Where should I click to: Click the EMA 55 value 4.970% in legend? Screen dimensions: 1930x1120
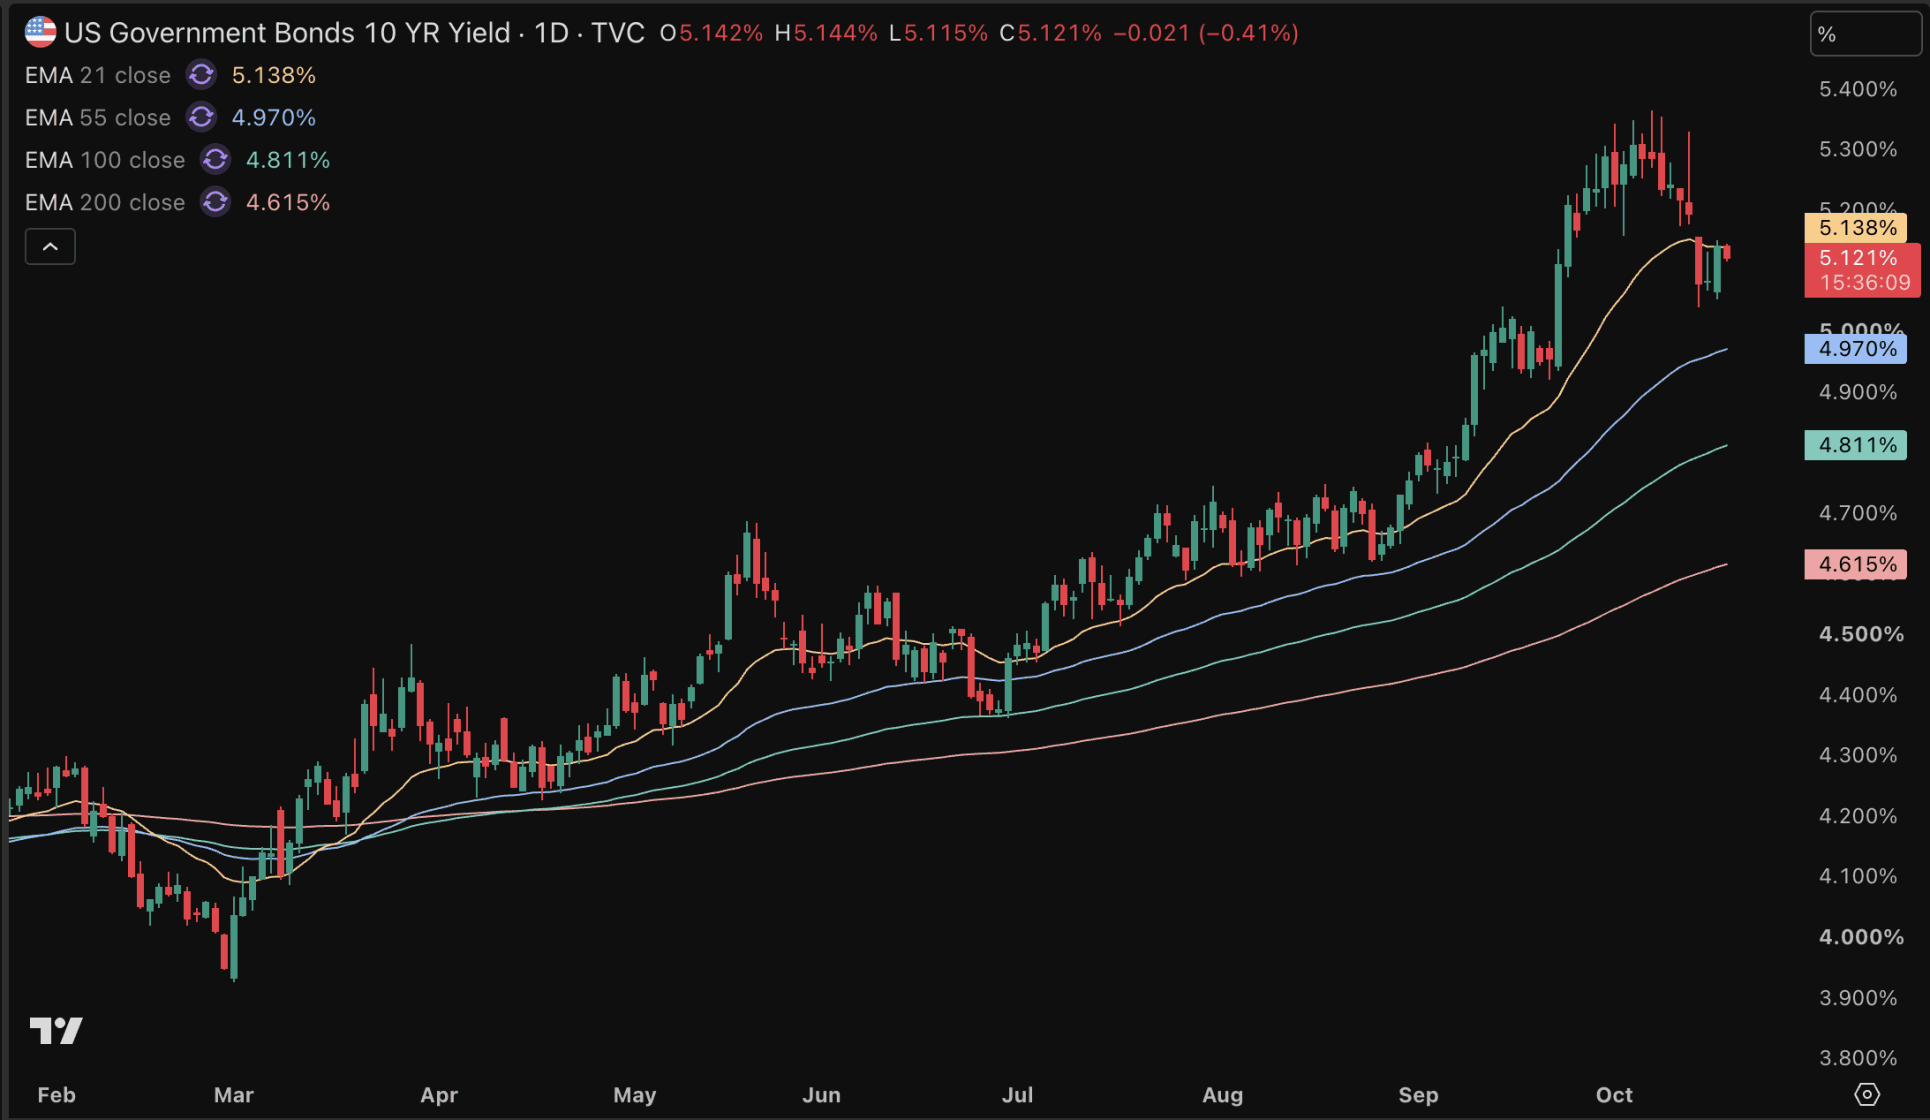coord(274,118)
